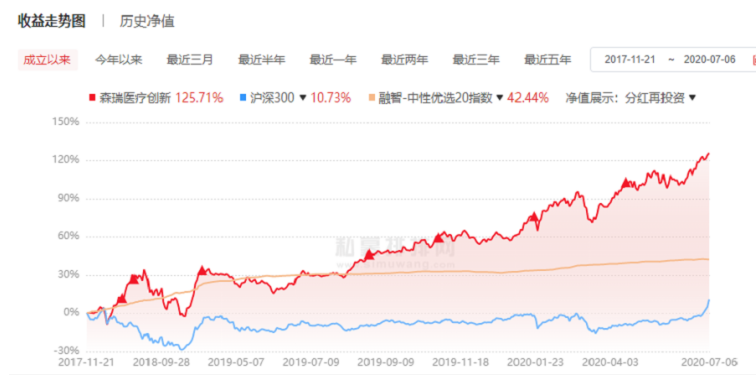Open 分红再投资 net value dropdown

pos(661,98)
